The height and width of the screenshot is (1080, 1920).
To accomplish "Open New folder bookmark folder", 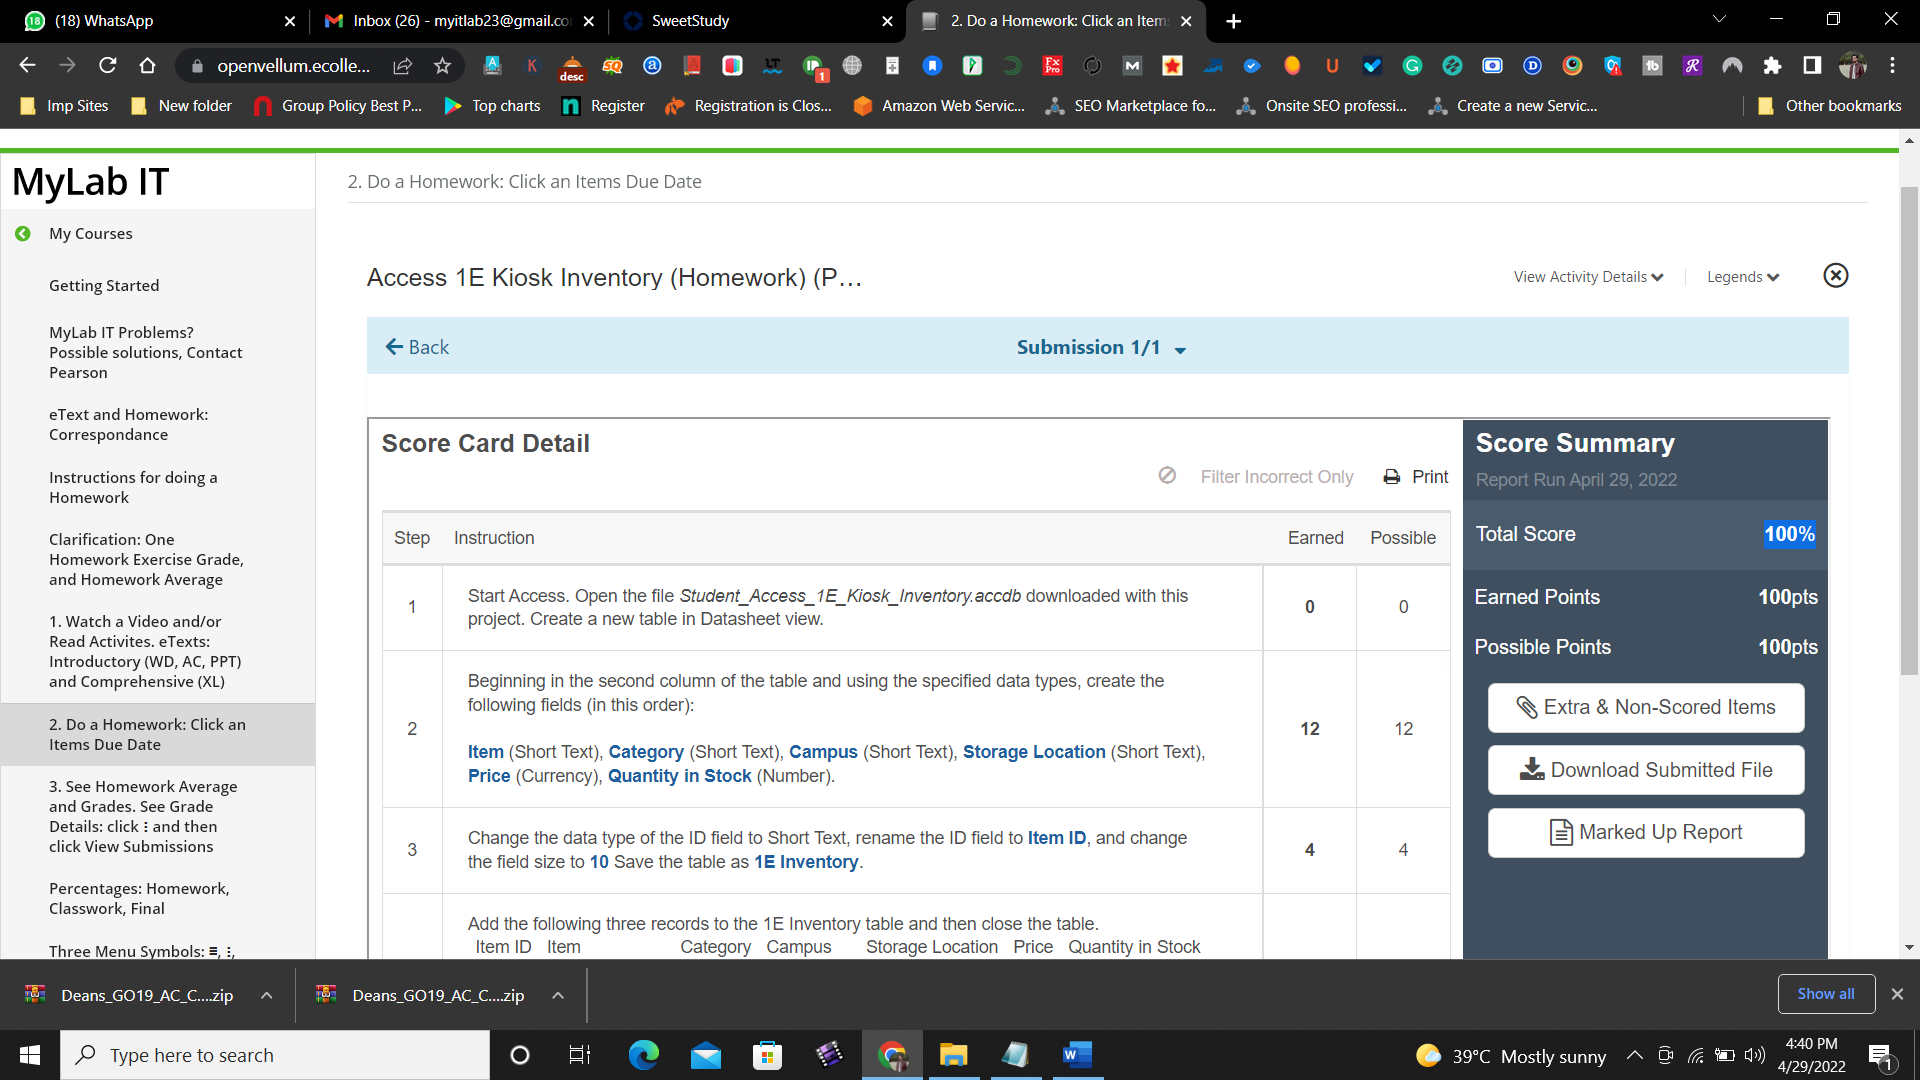I will click(182, 106).
